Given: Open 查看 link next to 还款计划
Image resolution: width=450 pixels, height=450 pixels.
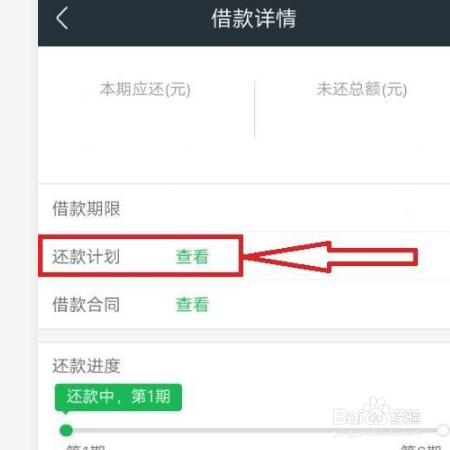Looking at the screenshot, I should [x=192, y=257].
